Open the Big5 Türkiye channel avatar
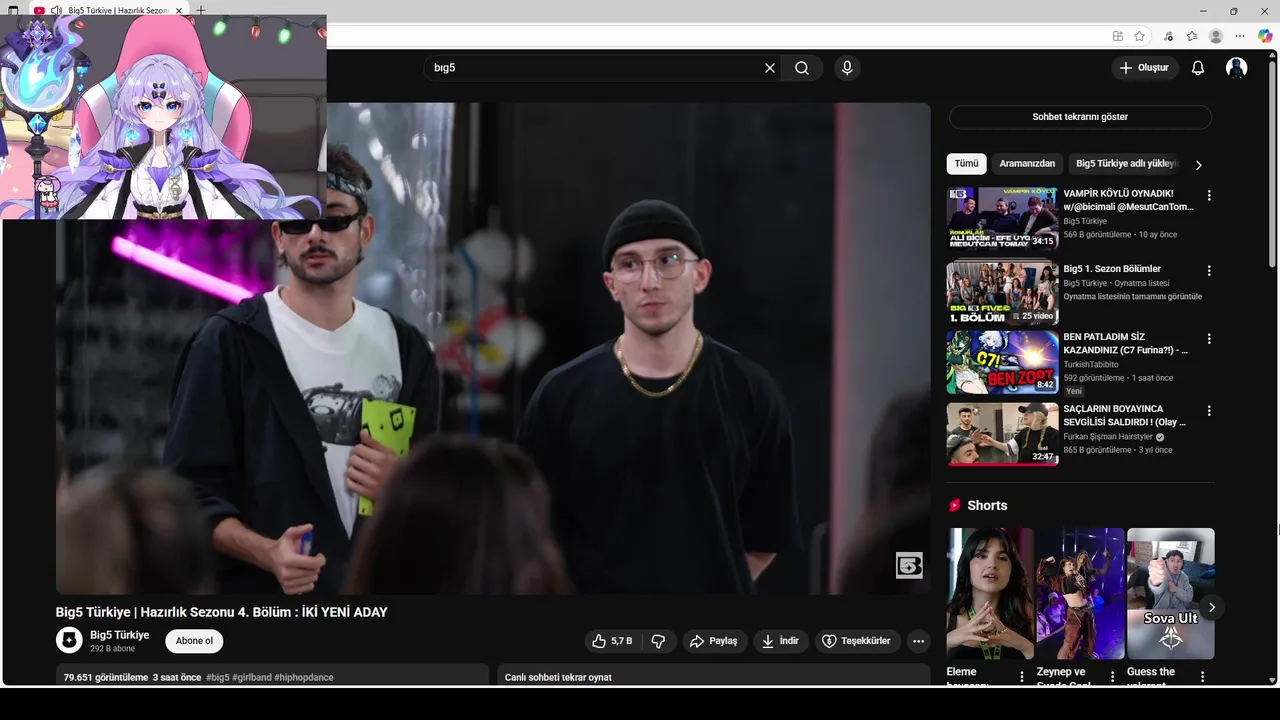Viewport: 1280px width, 720px height. [69, 640]
